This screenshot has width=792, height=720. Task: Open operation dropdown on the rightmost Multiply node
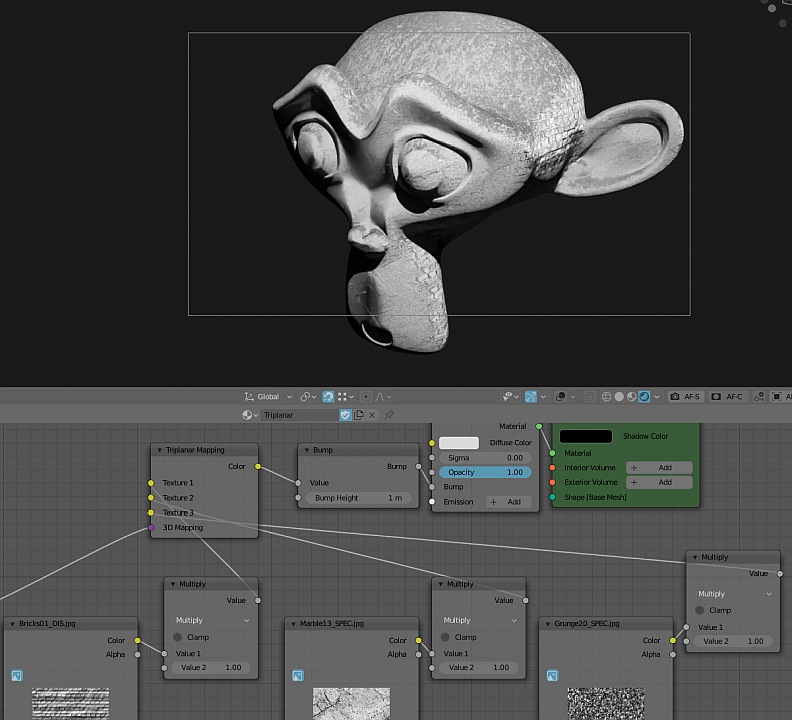(734, 594)
